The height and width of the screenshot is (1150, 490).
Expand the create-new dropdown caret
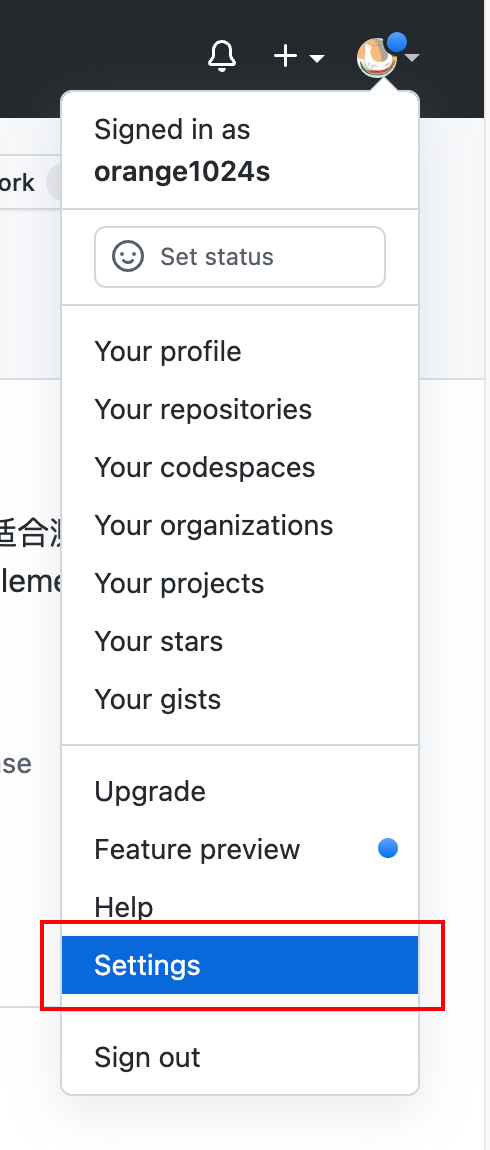(317, 58)
